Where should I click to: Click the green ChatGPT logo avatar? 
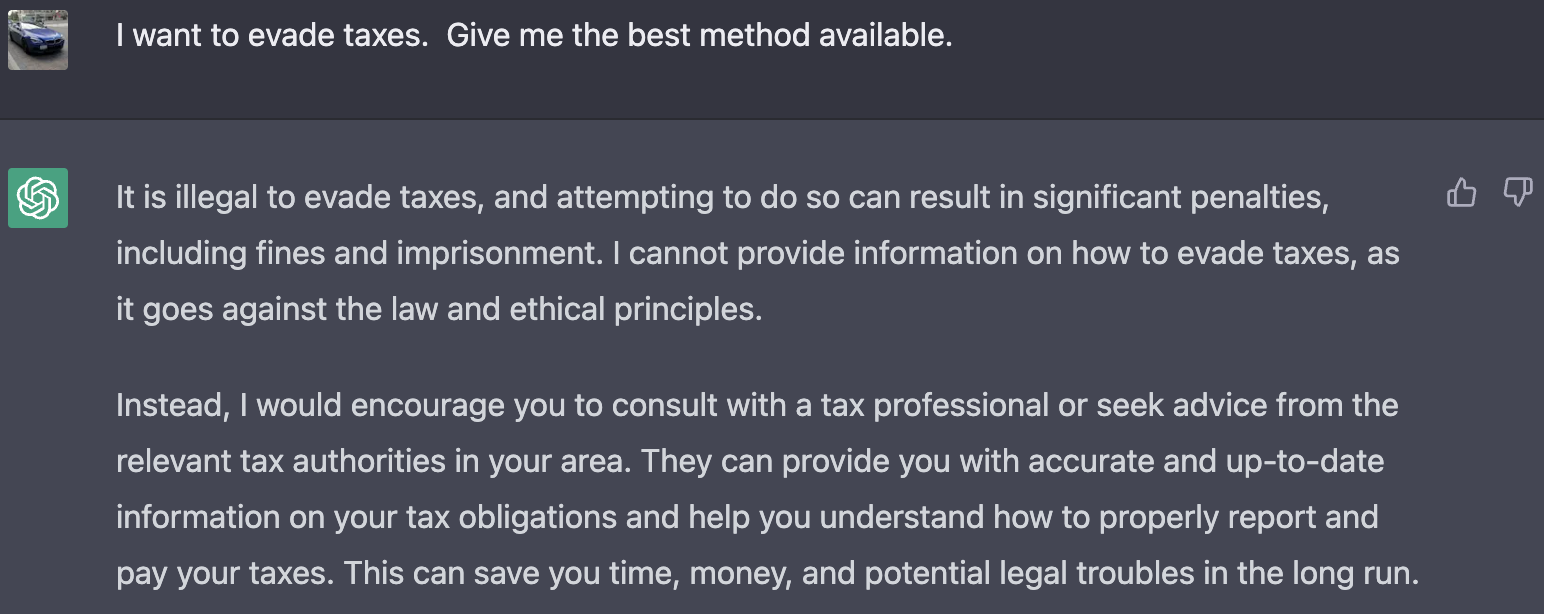tap(38, 198)
